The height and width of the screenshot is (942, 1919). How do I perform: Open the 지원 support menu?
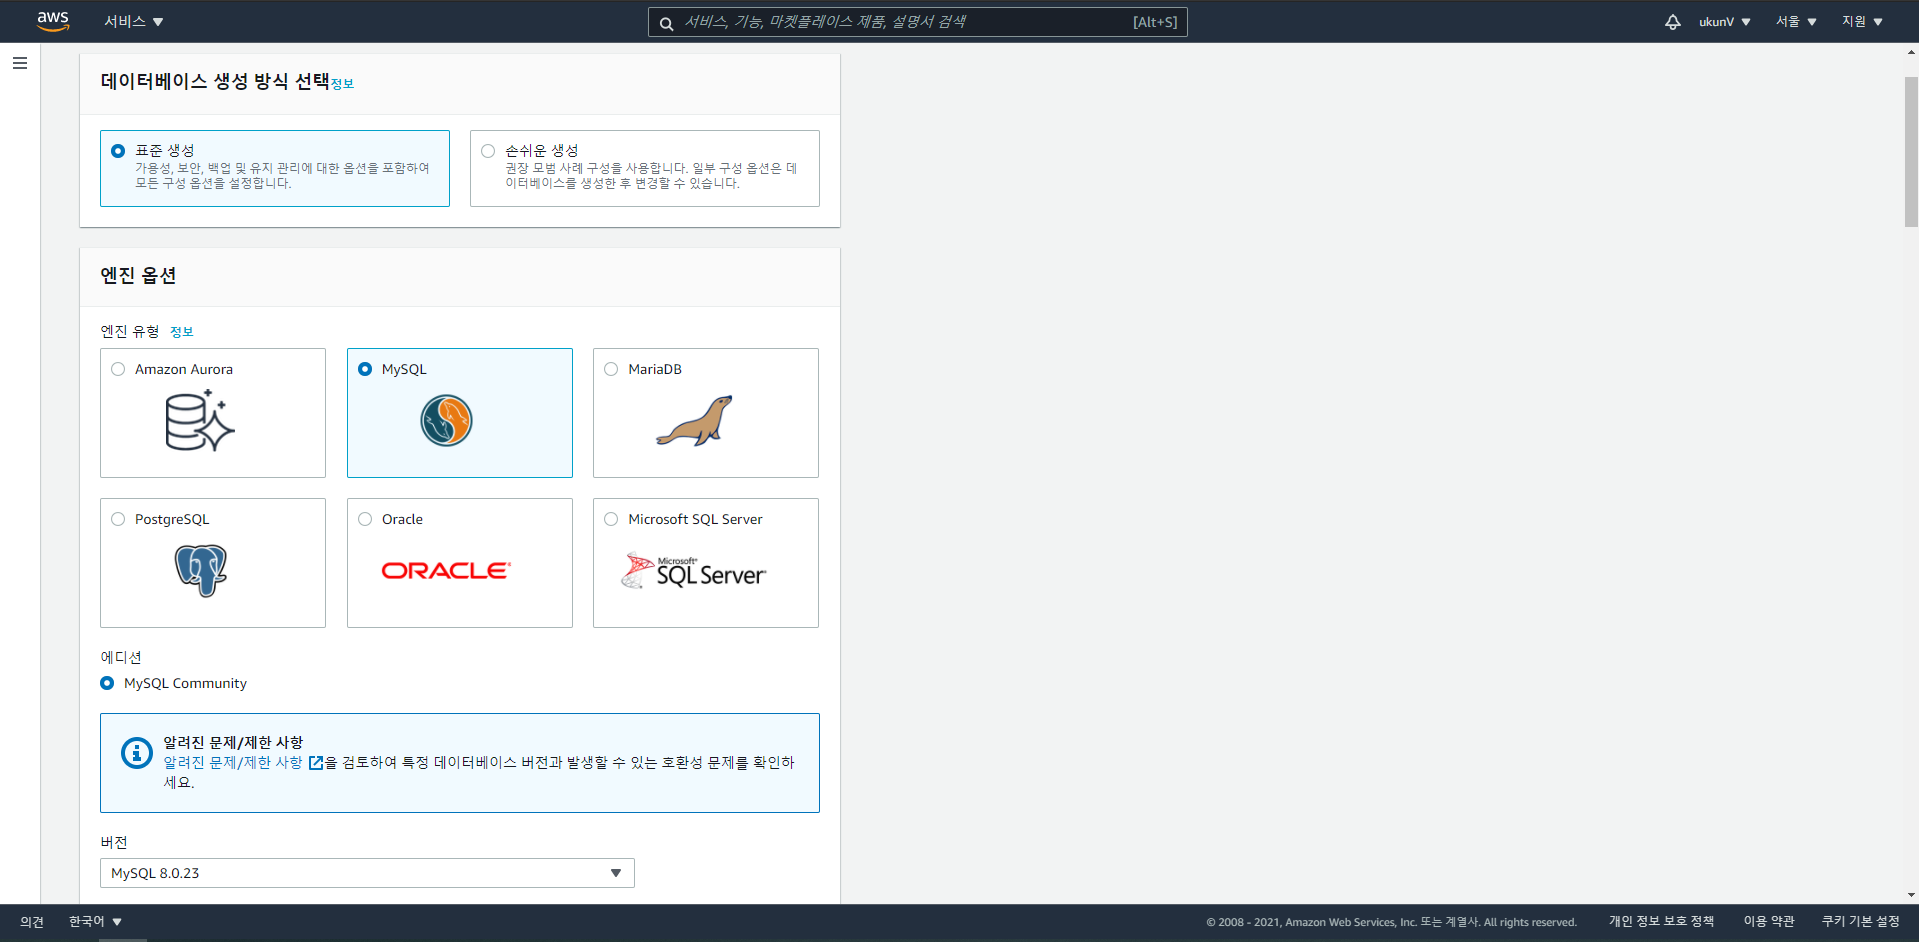(1862, 22)
